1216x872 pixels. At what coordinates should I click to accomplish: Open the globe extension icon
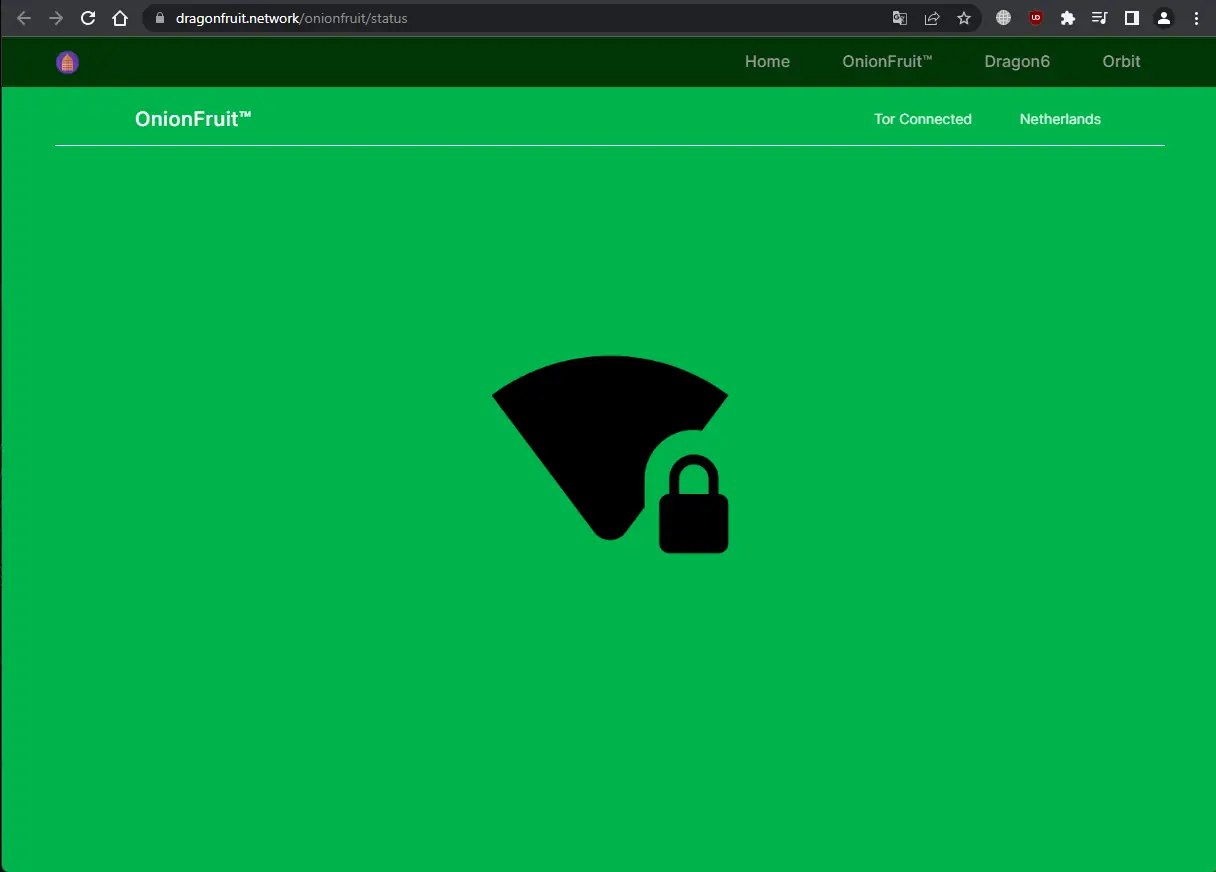[x=1004, y=18]
